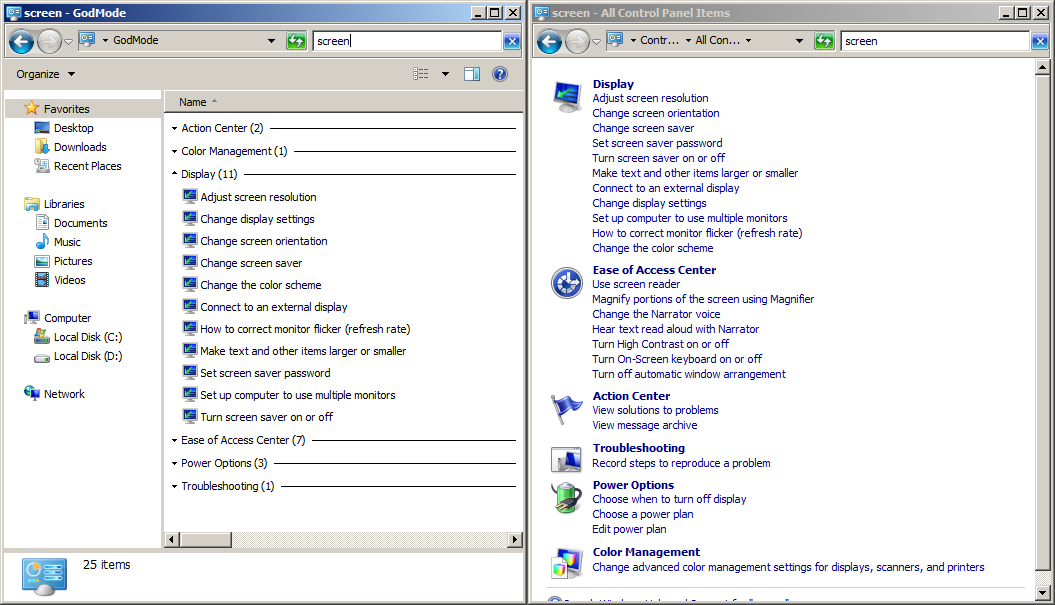Expand the Power Options (3) group
1055x605 pixels.
[x=174, y=463]
